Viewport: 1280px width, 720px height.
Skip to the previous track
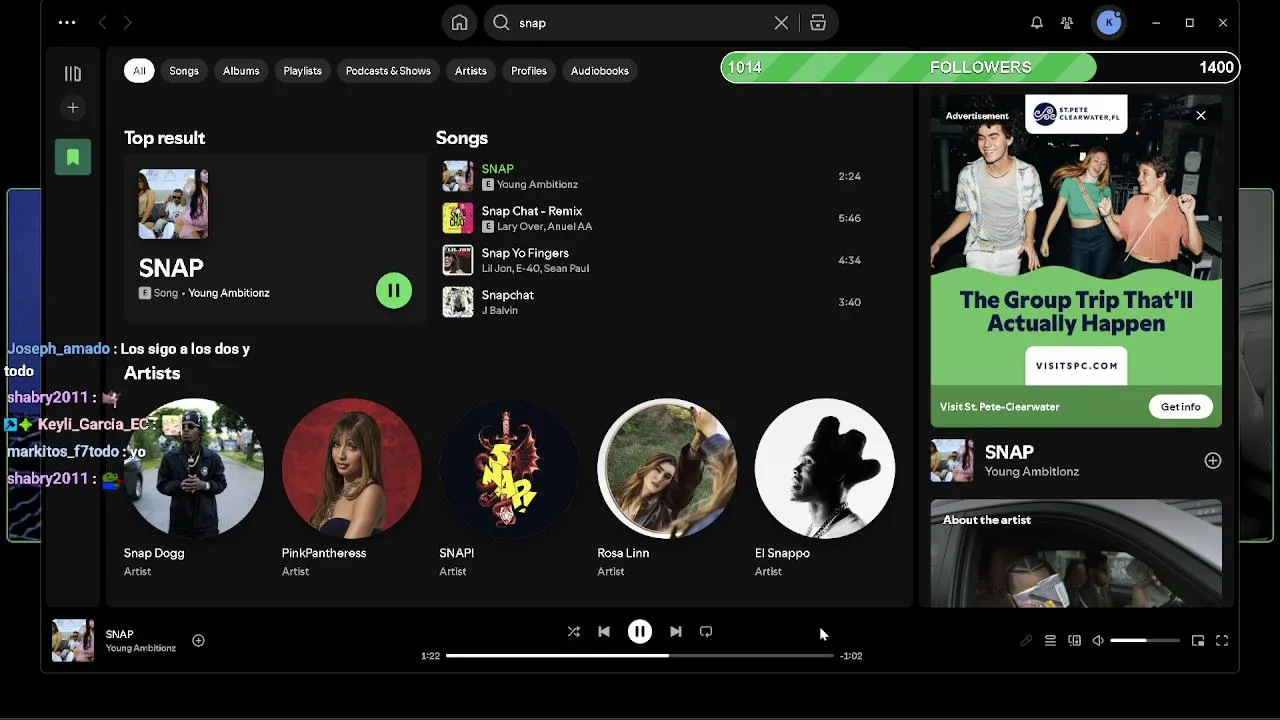coord(604,632)
